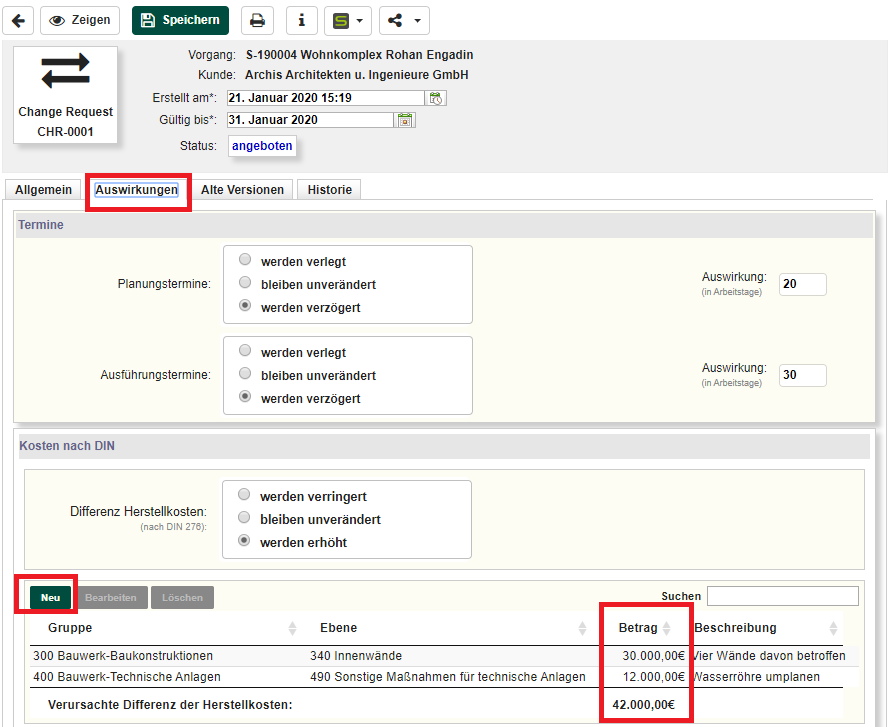Click the print icon in toolbar
Screen dimensions: 889x727
point(257,20)
